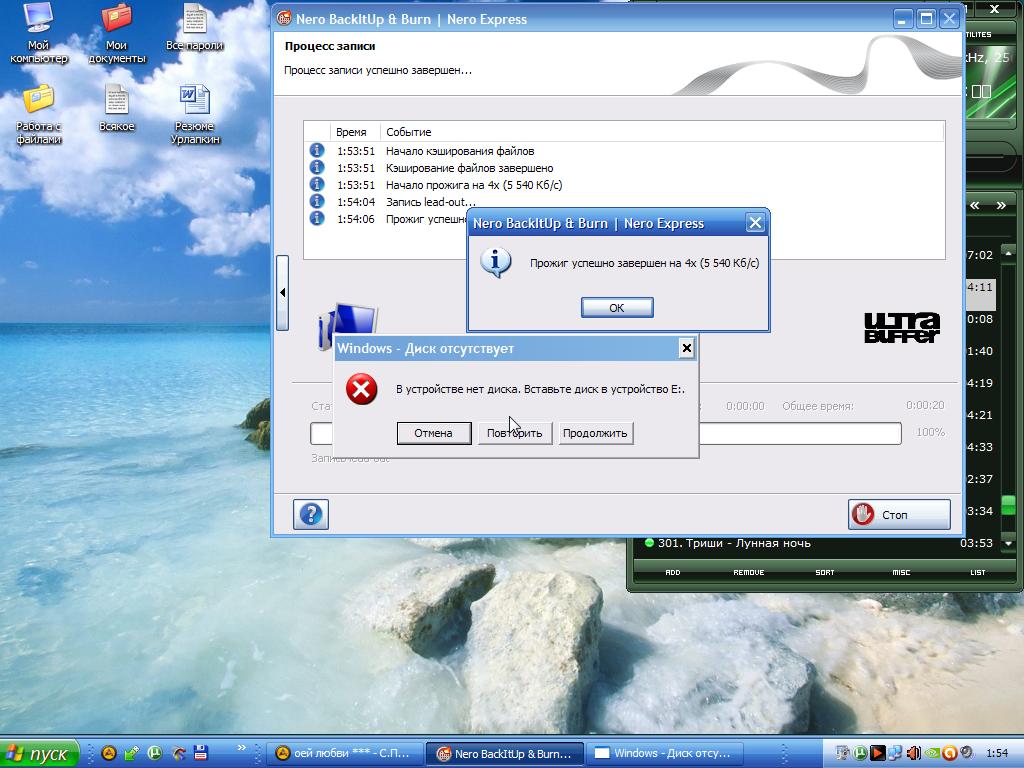This screenshot has width=1024, height=768.
Task: Click the Стоп button in Nero Express
Action: 899,515
